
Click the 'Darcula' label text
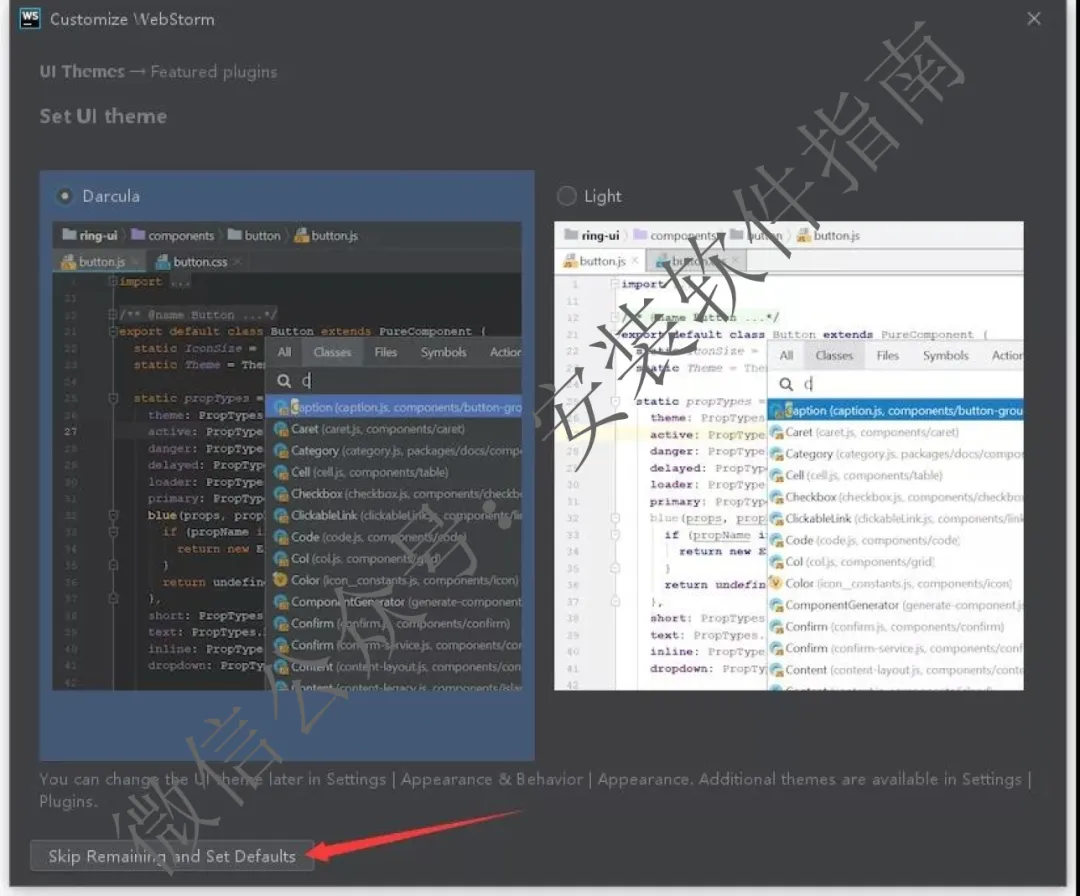coord(111,196)
